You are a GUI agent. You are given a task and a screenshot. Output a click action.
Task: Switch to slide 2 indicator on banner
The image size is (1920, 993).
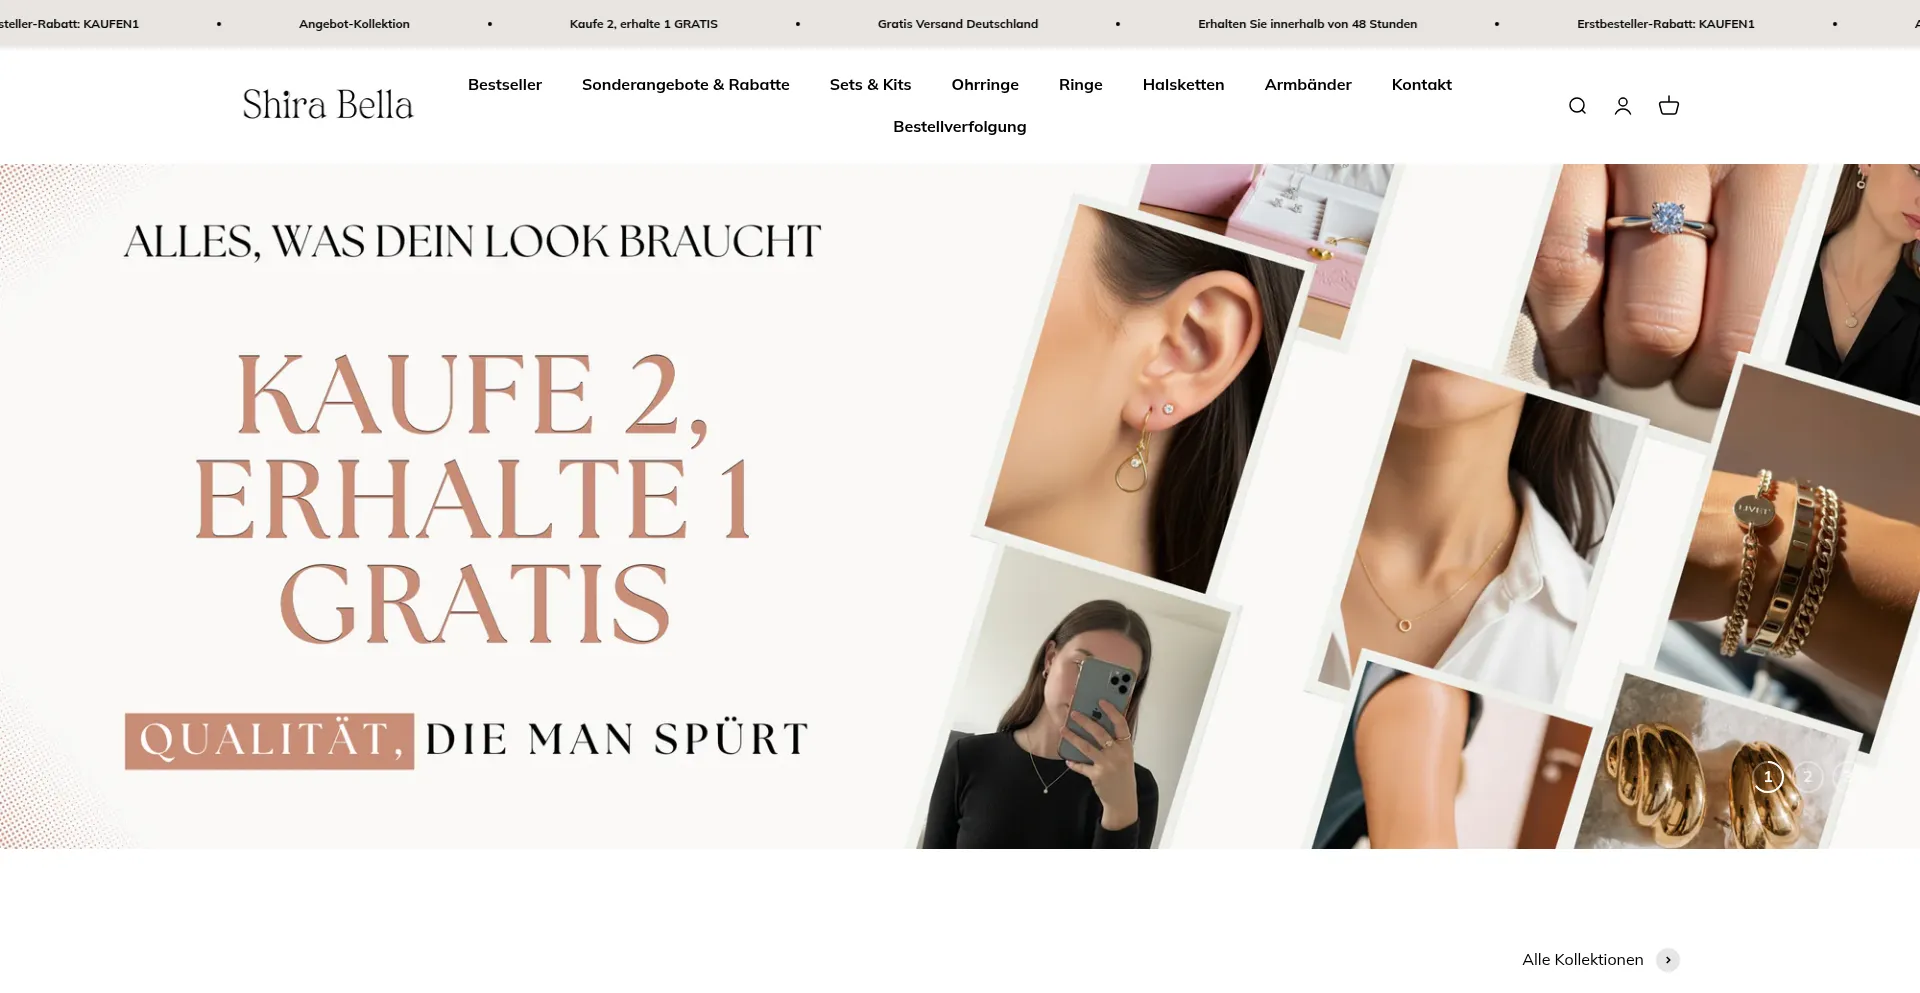click(1808, 777)
